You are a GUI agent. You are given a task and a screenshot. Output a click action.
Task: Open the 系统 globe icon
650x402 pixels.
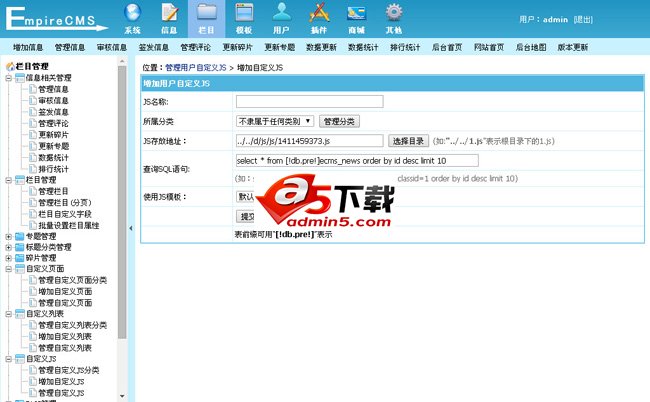[133, 12]
